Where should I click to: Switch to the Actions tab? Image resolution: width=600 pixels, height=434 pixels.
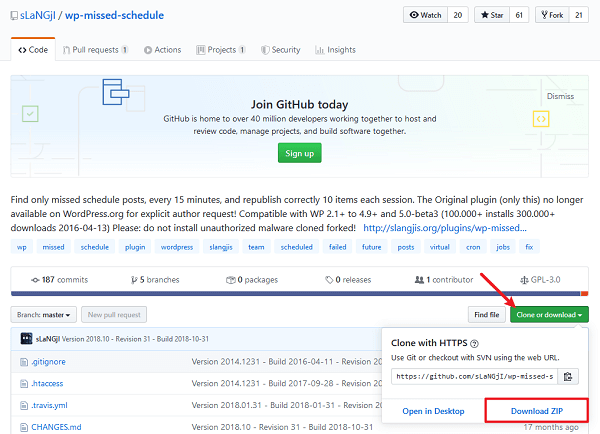coord(163,50)
